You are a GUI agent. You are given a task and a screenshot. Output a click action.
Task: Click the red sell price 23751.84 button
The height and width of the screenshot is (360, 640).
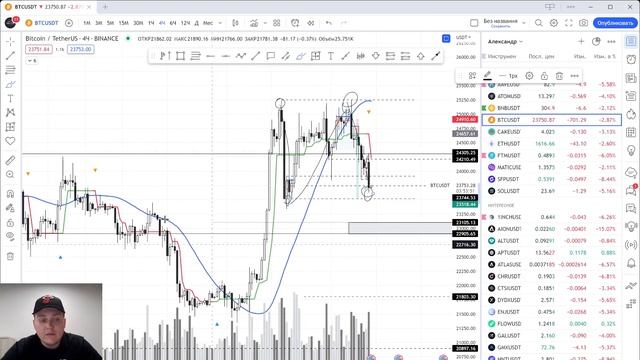pyautogui.click(x=39, y=49)
